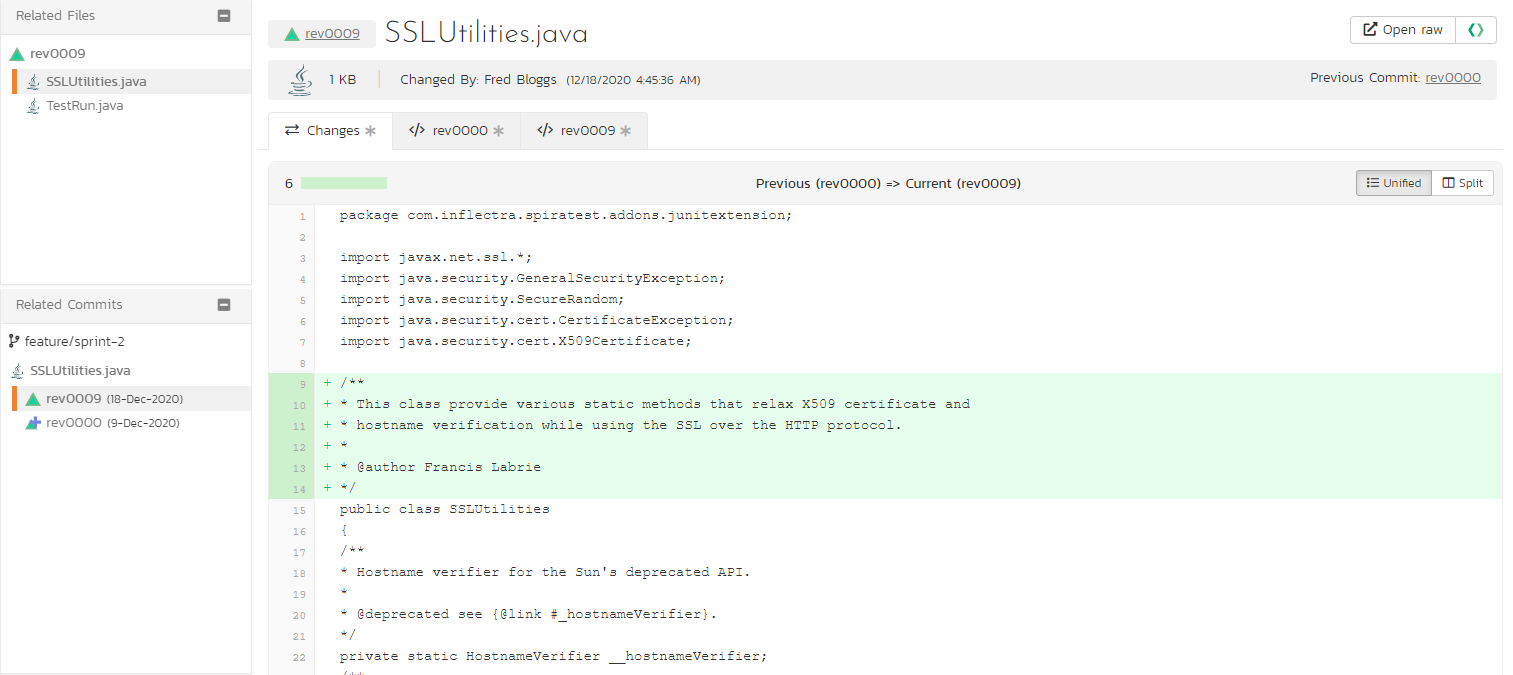Click asterisk icon on rev0000 tab

click(x=499, y=131)
